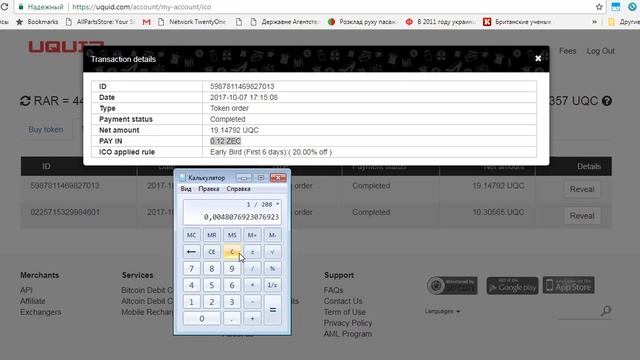Click the calculator result display
Image resolution: width=640 pixels, height=360 pixels.
[232, 212]
